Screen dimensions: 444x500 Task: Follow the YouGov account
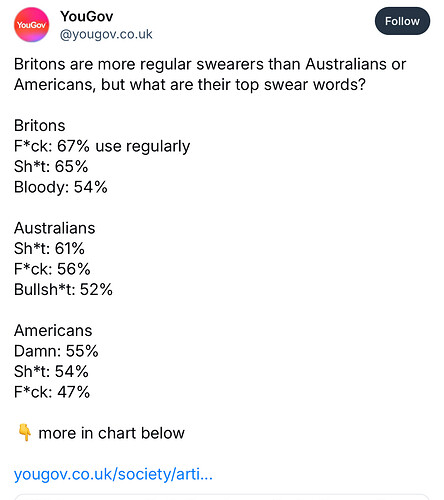click(402, 21)
